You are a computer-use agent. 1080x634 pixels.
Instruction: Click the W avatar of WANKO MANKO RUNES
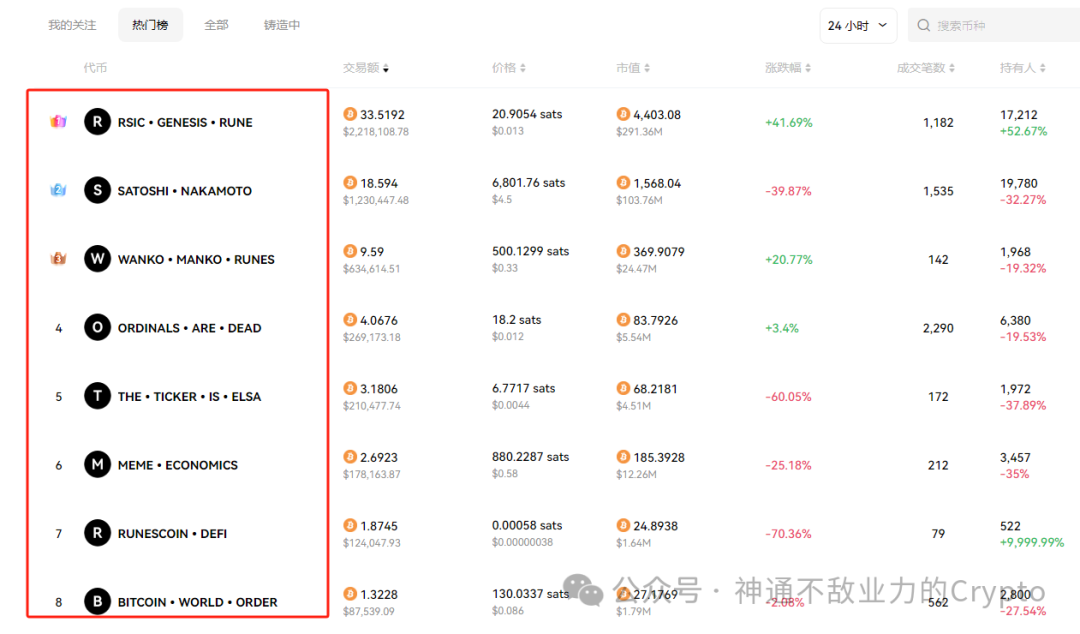tap(97, 259)
